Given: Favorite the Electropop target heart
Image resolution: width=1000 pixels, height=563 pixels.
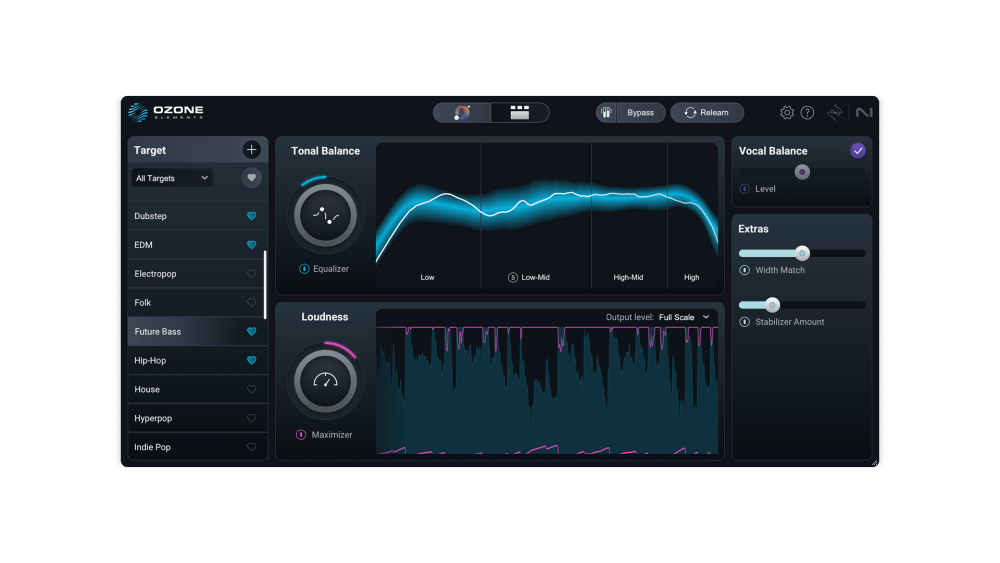Looking at the screenshot, I should point(251,274).
